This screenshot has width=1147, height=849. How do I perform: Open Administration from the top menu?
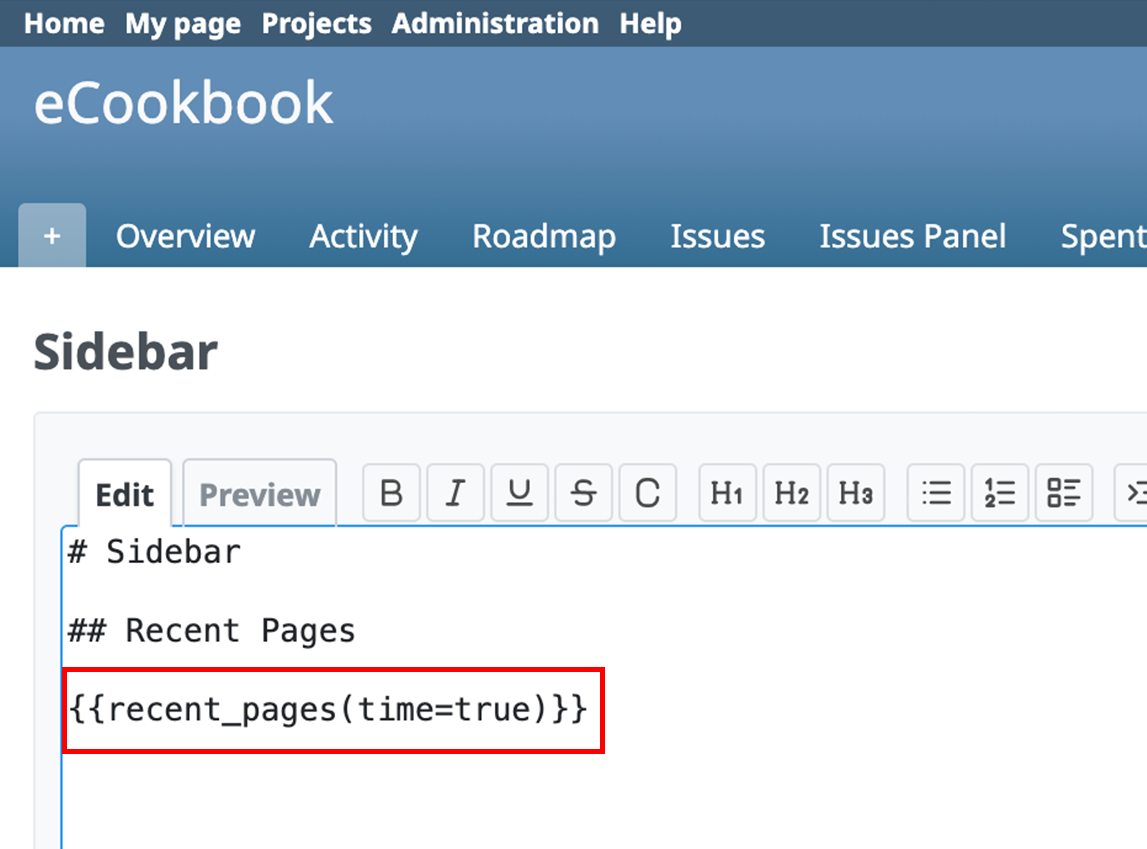point(495,23)
